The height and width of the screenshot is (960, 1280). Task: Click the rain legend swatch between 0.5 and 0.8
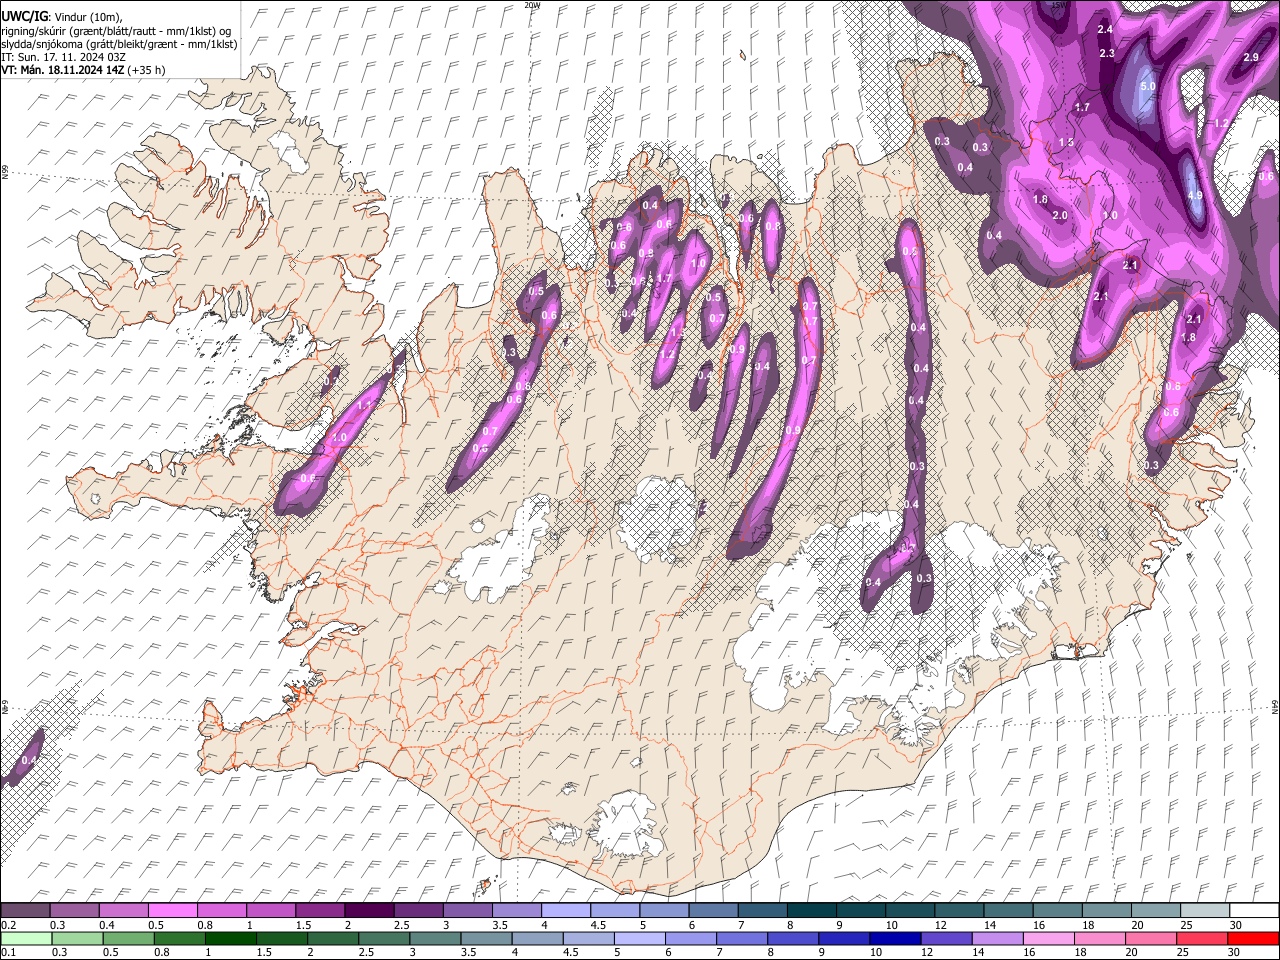pyautogui.click(x=130, y=938)
